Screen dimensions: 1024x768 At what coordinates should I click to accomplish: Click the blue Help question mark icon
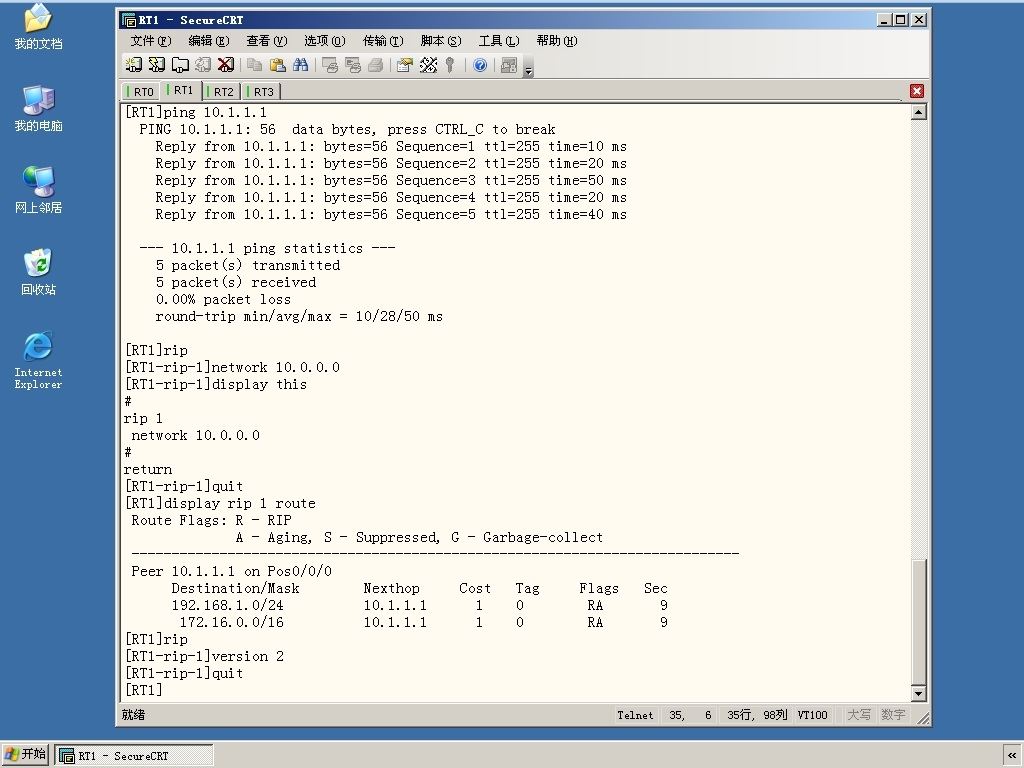coord(480,65)
